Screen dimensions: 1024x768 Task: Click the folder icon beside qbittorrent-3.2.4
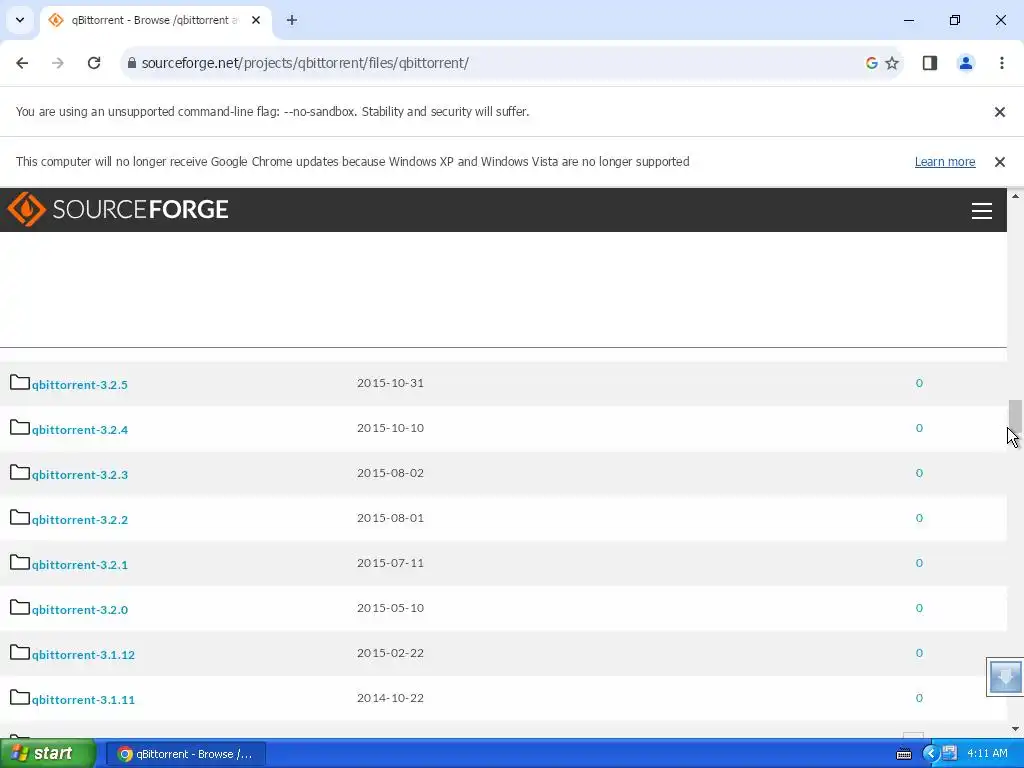[x=20, y=428]
